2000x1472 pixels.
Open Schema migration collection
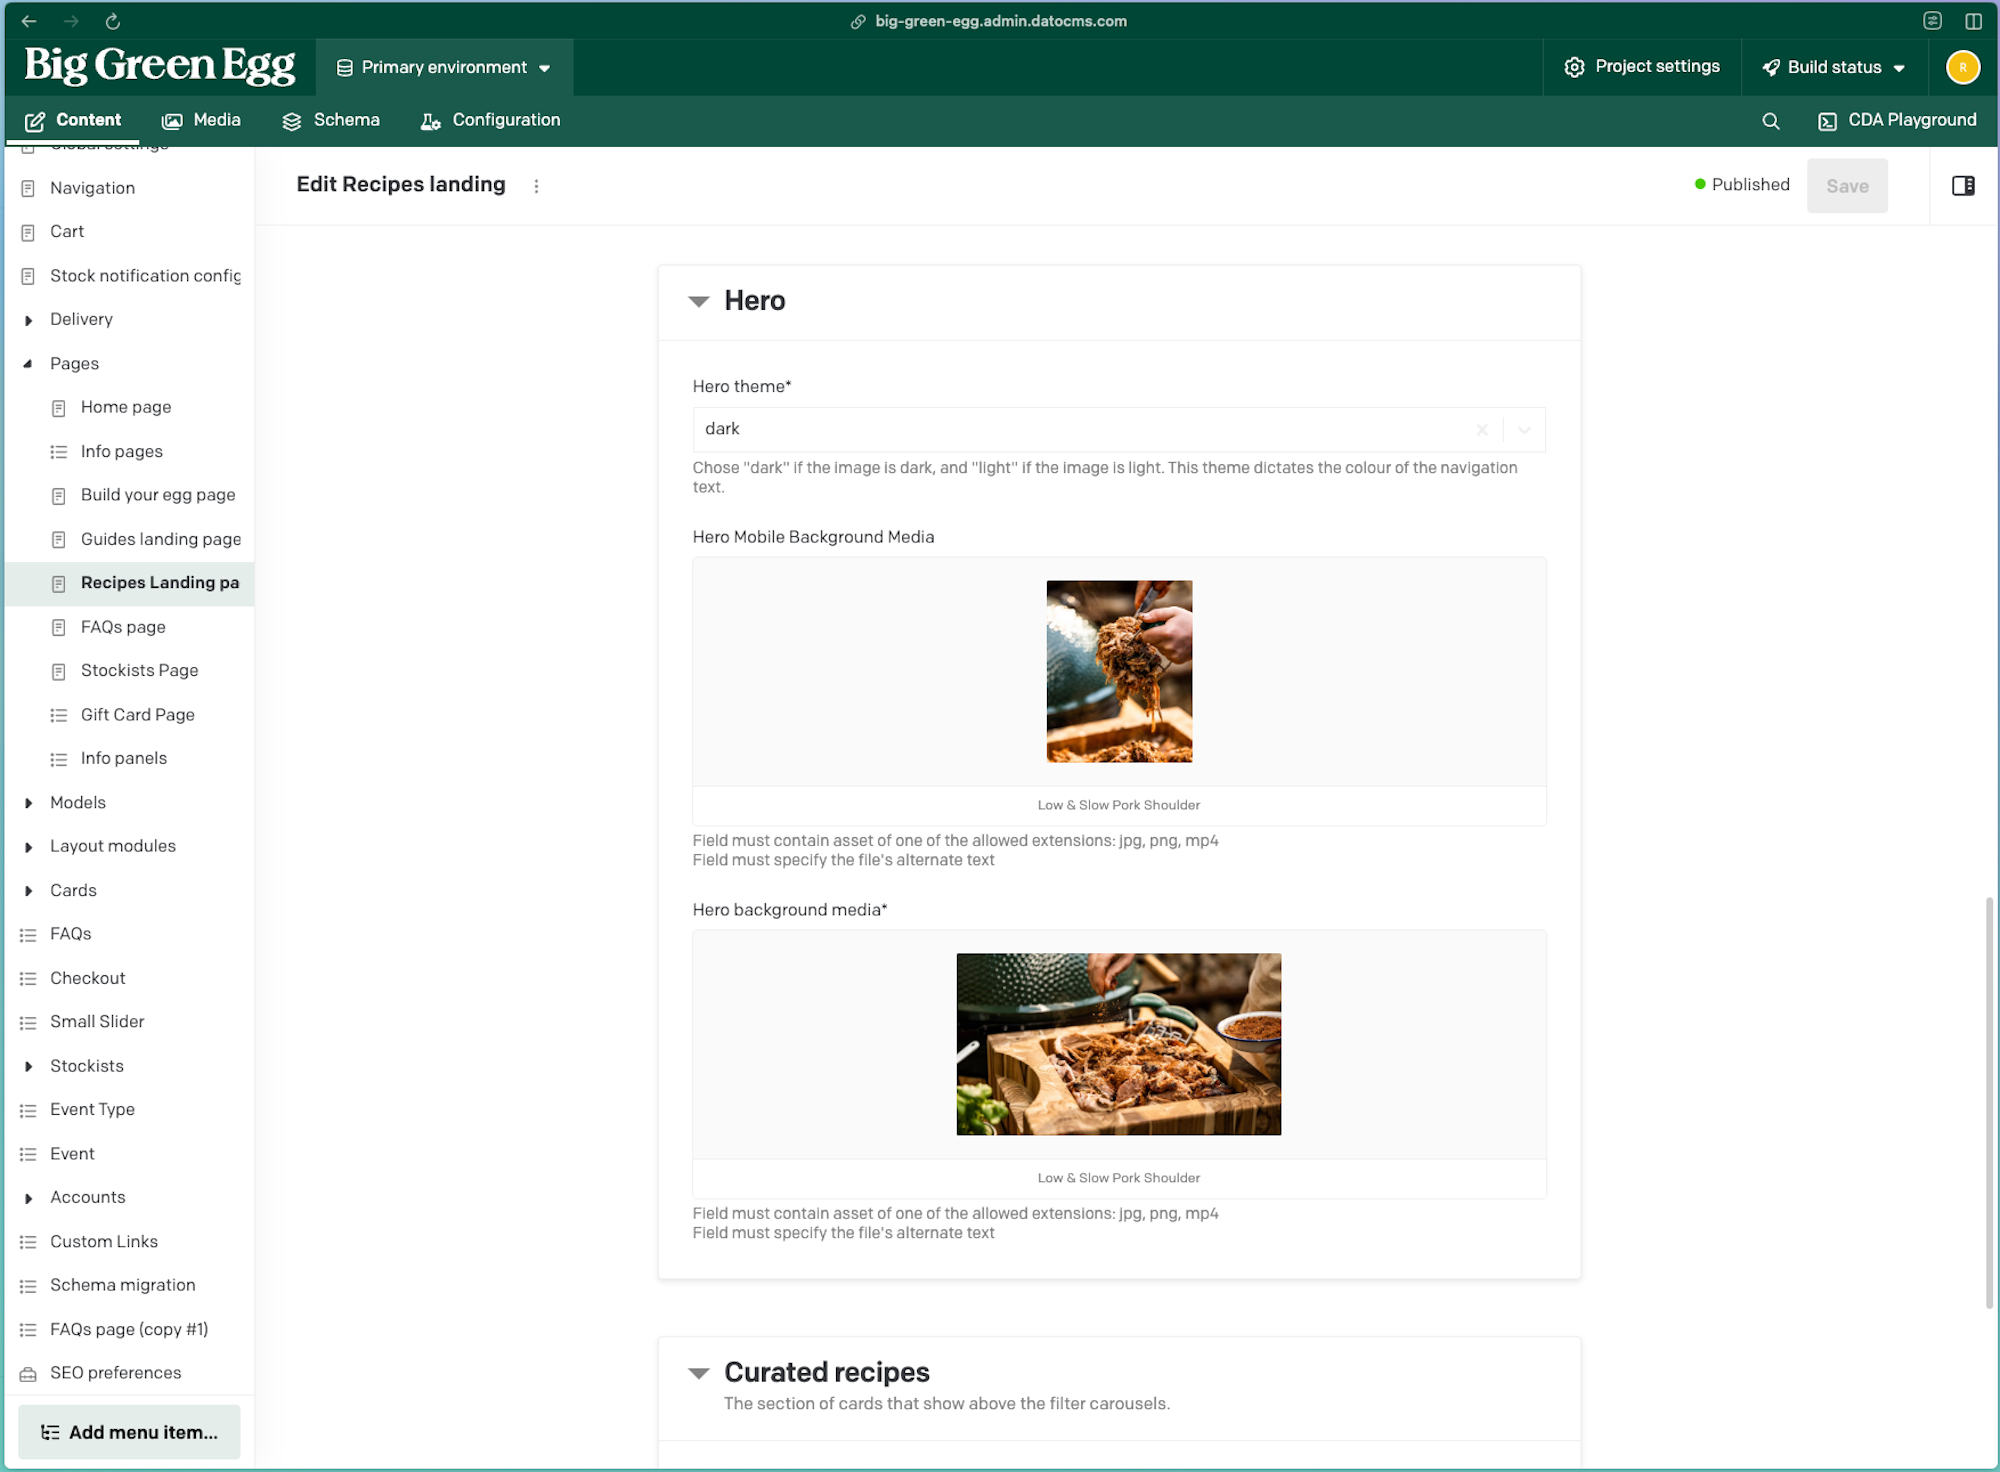tap(128, 1286)
